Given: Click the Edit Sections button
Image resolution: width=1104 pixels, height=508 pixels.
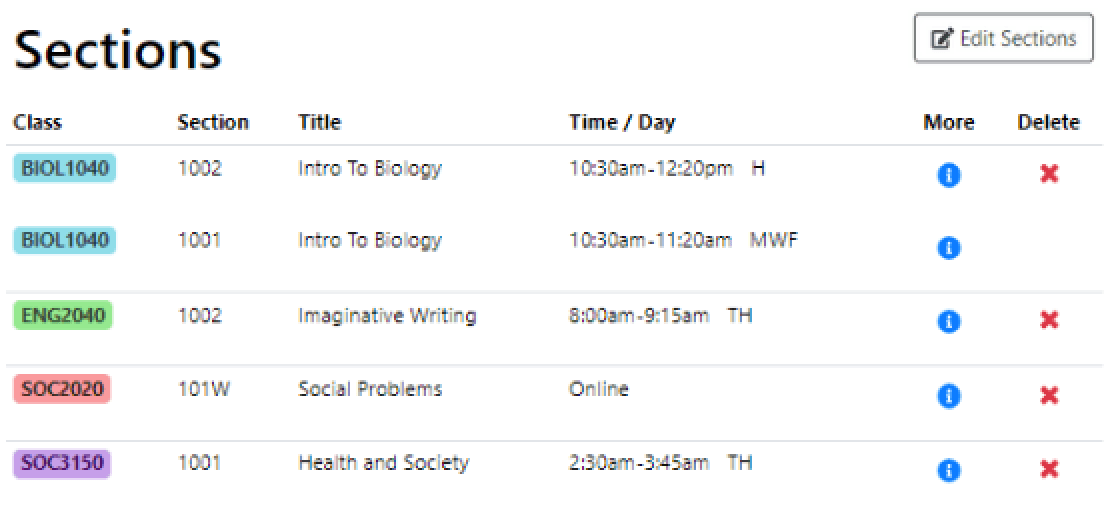Looking at the screenshot, I should pyautogui.click(x=1003, y=39).
